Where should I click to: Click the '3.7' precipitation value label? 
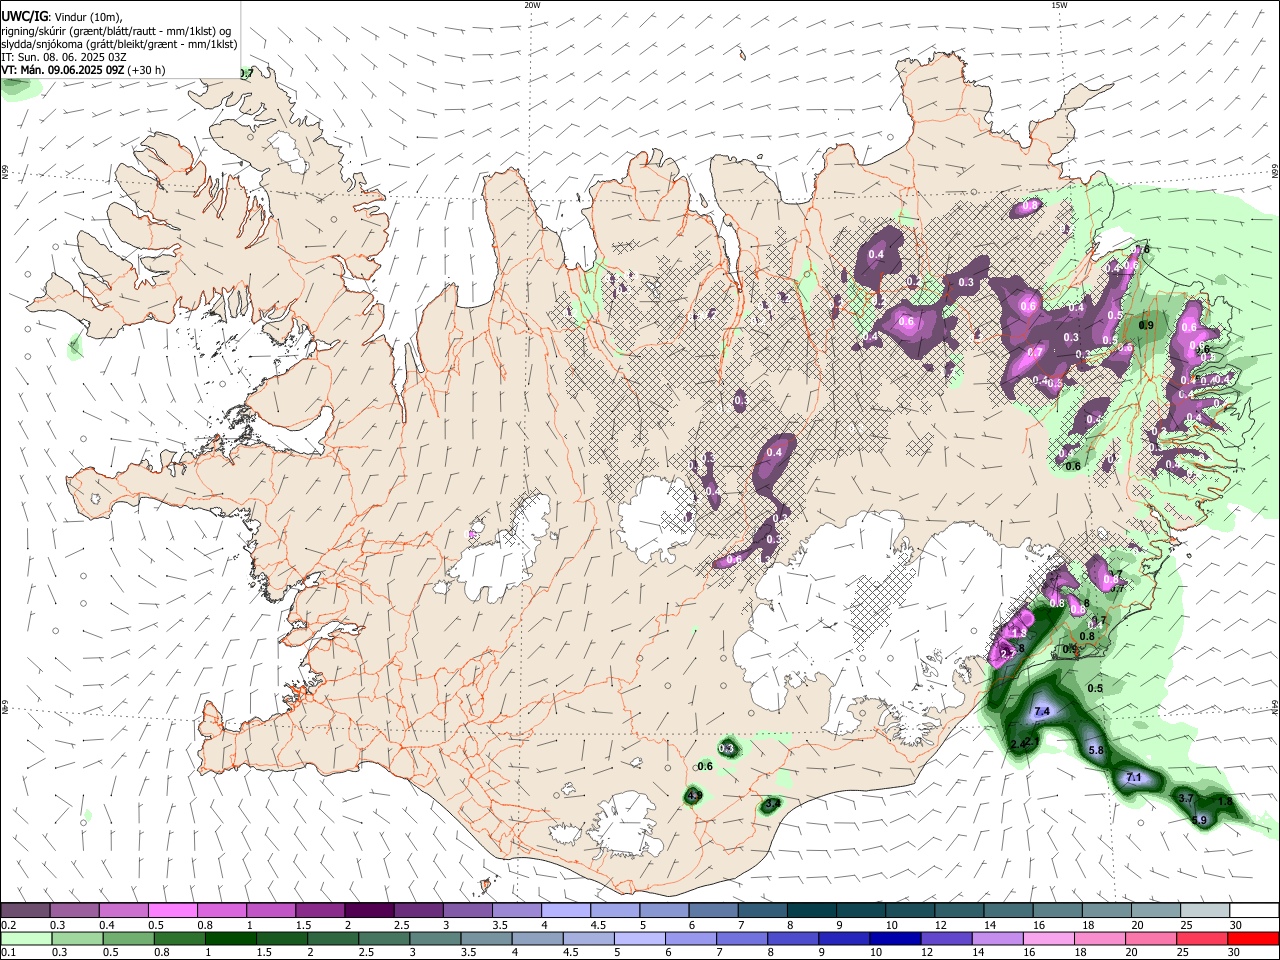click(1187, 798)
